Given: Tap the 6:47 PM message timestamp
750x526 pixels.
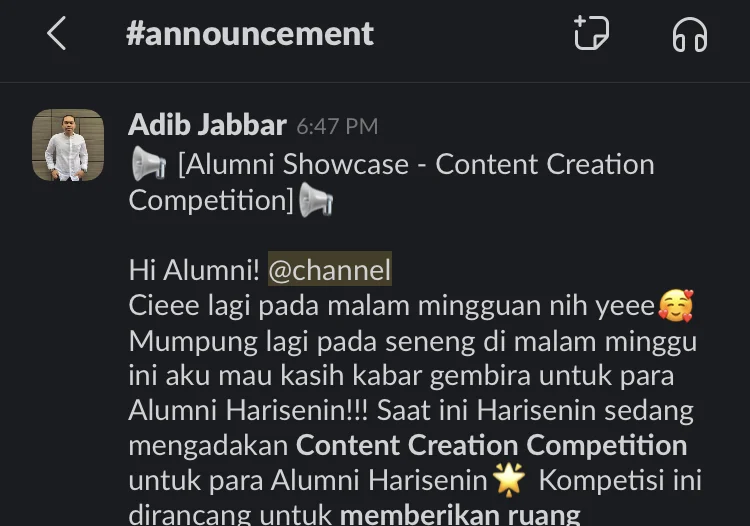Looking at the screenshot, I should coord(337,127).
